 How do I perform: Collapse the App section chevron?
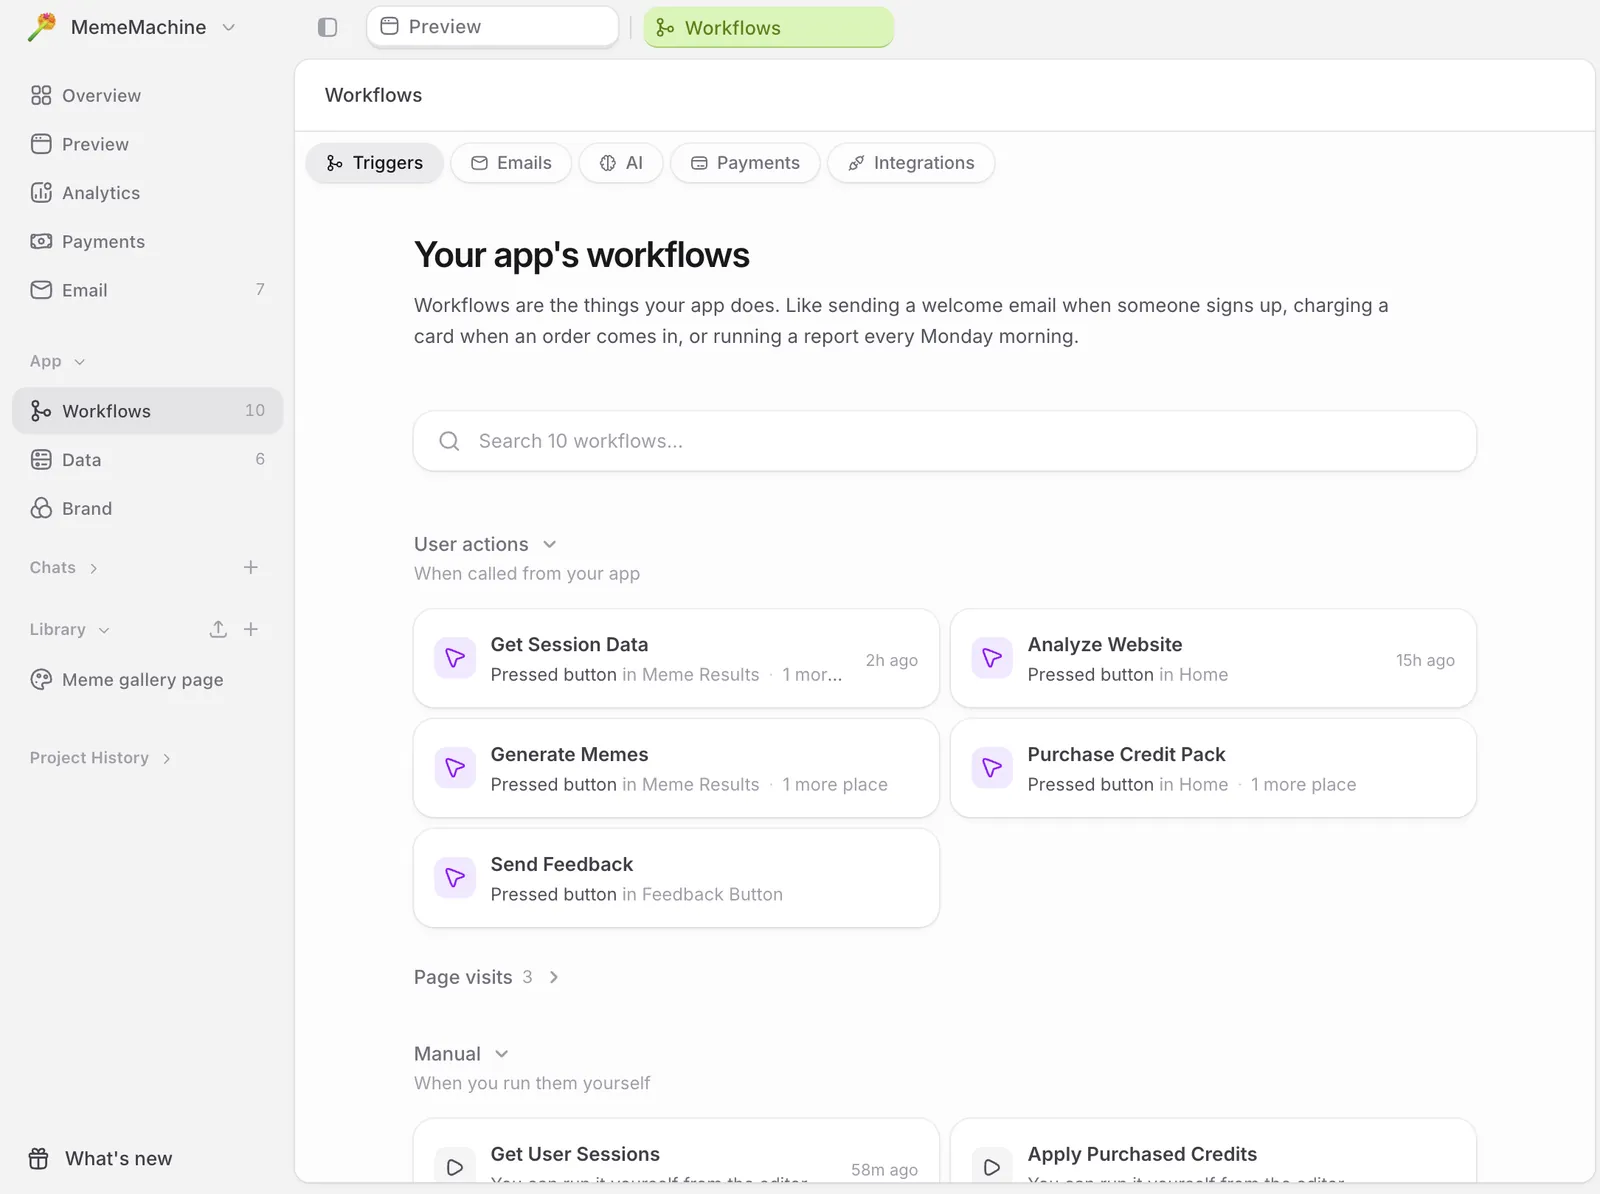coord(80,362)
